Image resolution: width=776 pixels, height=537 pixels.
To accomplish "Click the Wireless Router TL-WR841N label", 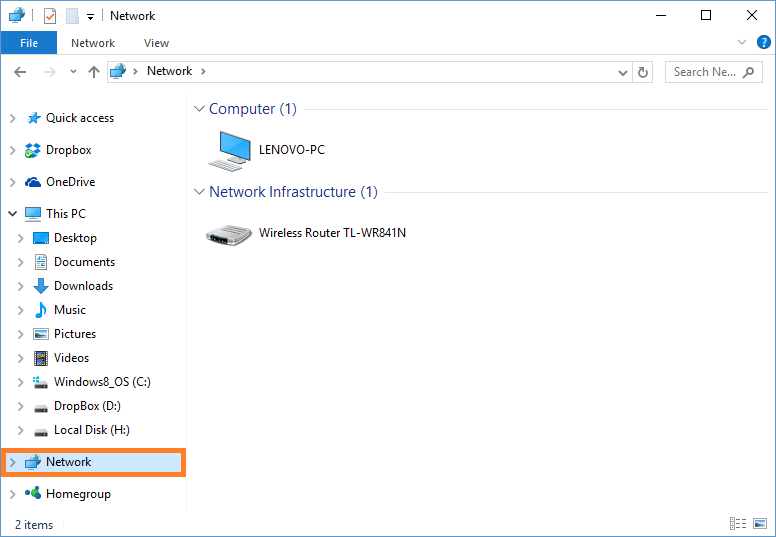I will point(332,233).
